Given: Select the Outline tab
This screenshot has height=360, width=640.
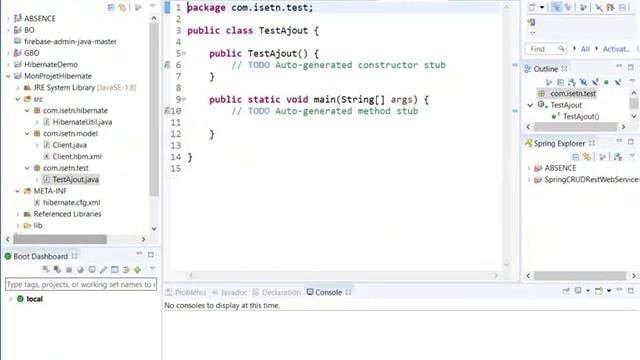Looking at the screenshot, I should (x=545, y=69).
